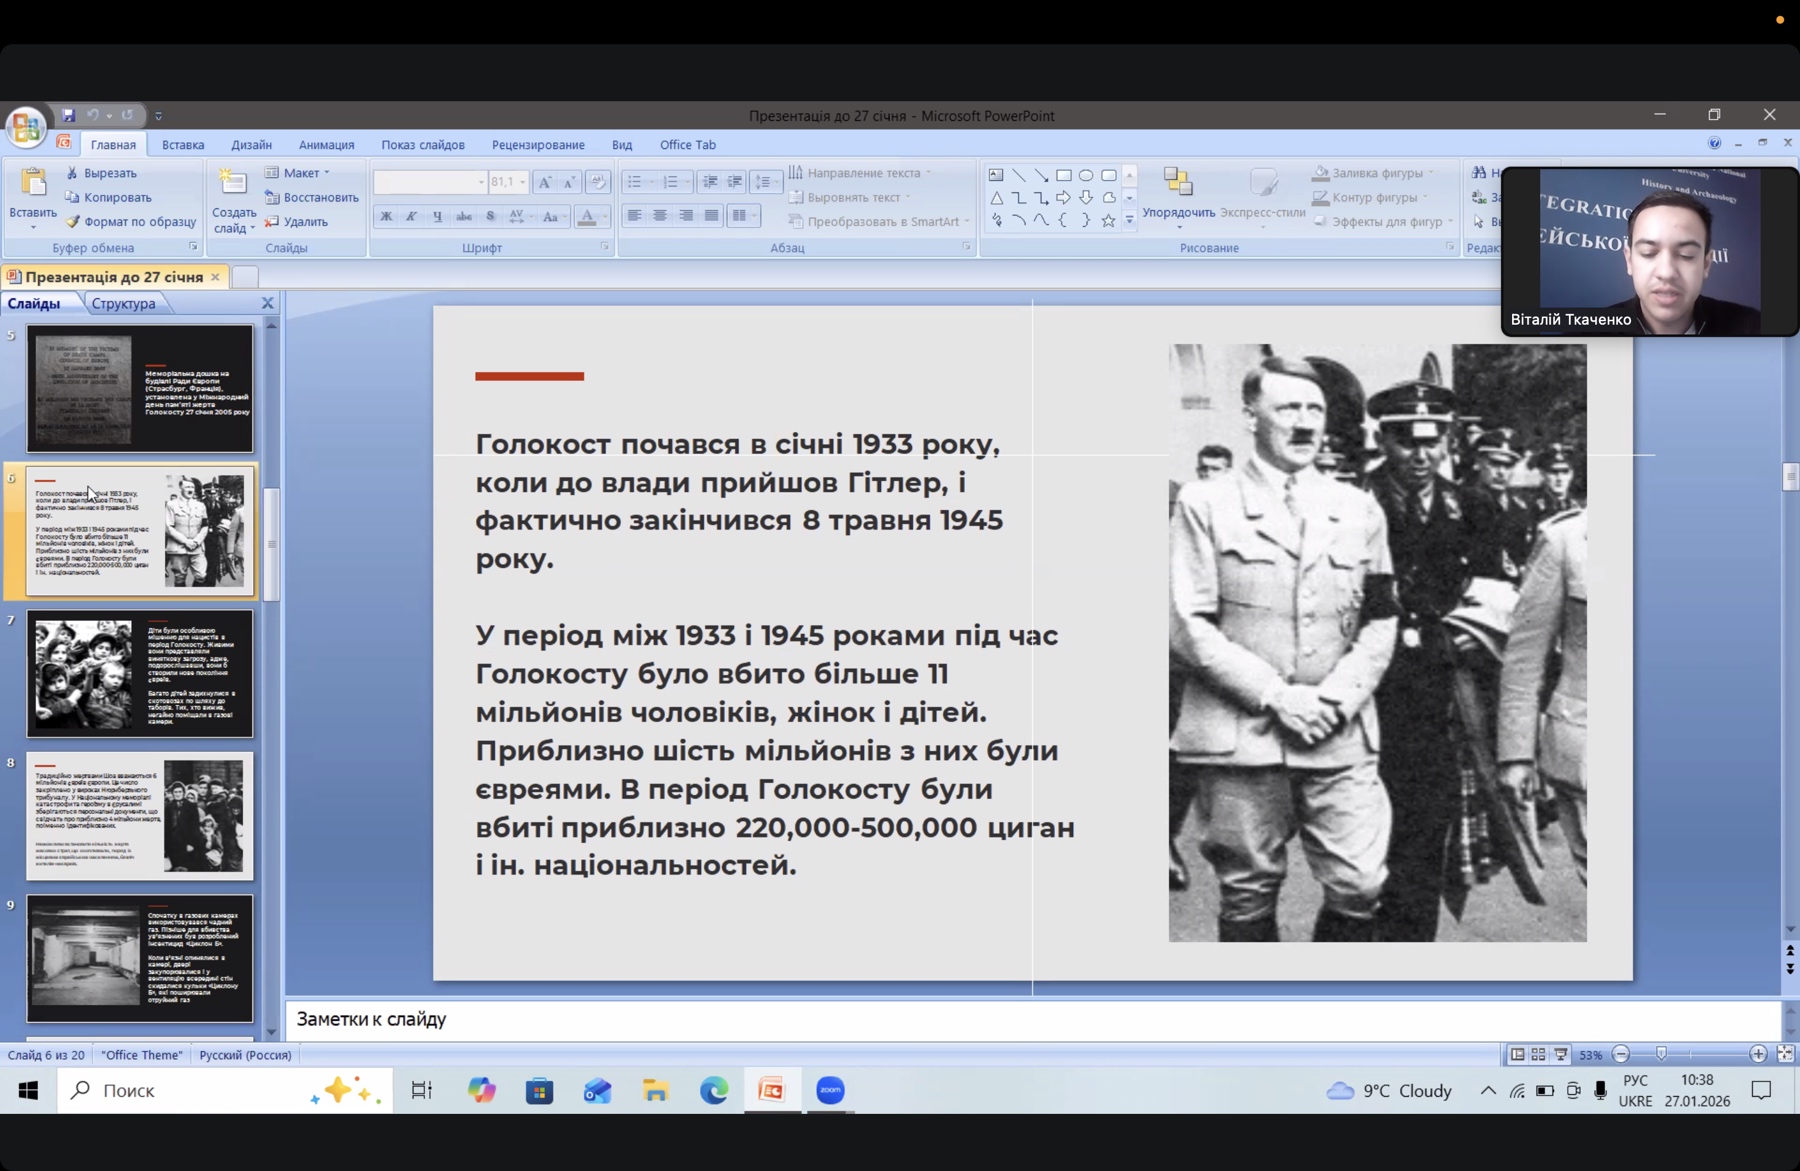Click the Создать слайд new slide icon
Screen dimensions: 1800x1171
[x=233, y=183]
